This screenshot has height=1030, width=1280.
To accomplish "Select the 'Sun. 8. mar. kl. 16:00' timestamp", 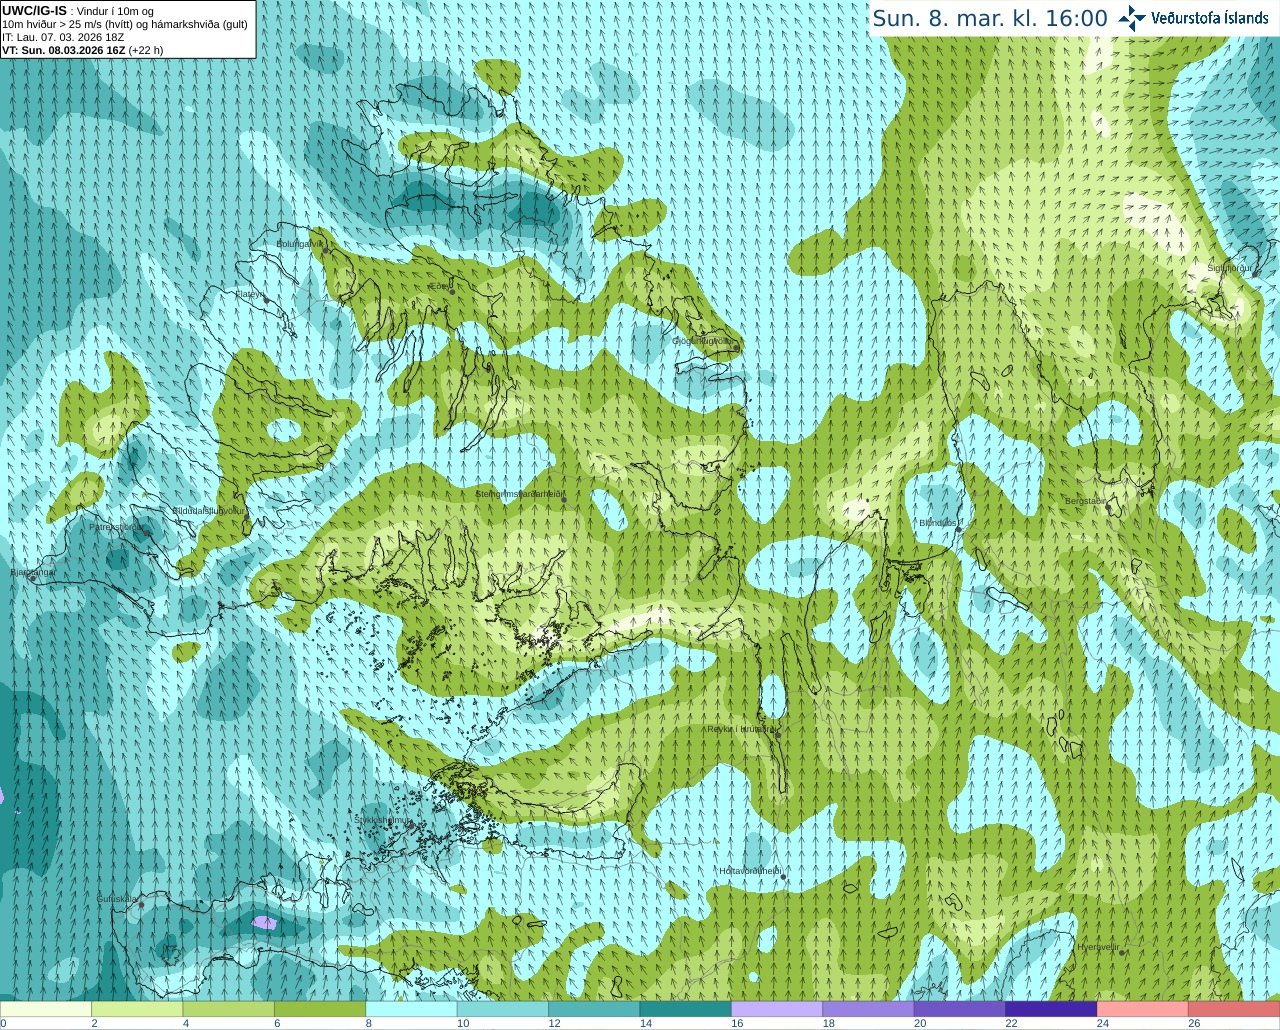I will 990,18.
